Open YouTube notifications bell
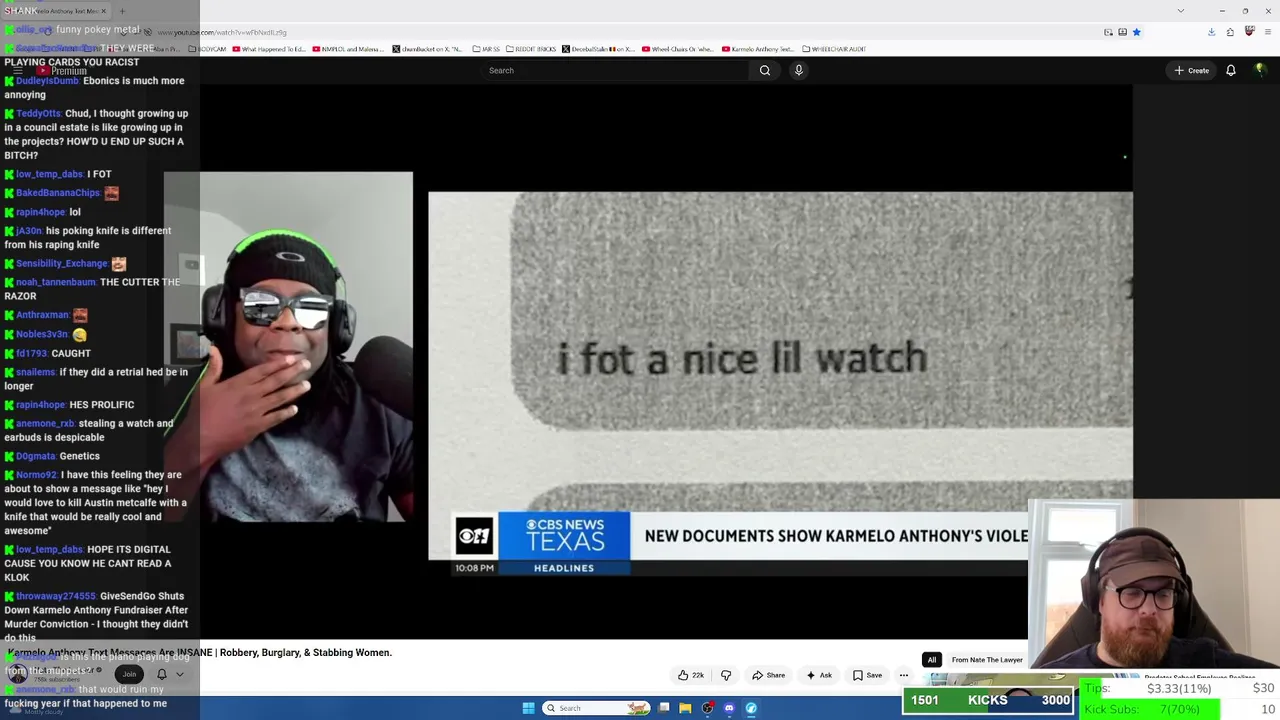The height and width of the screenshot is (720, 1280). click(1231, 70)
